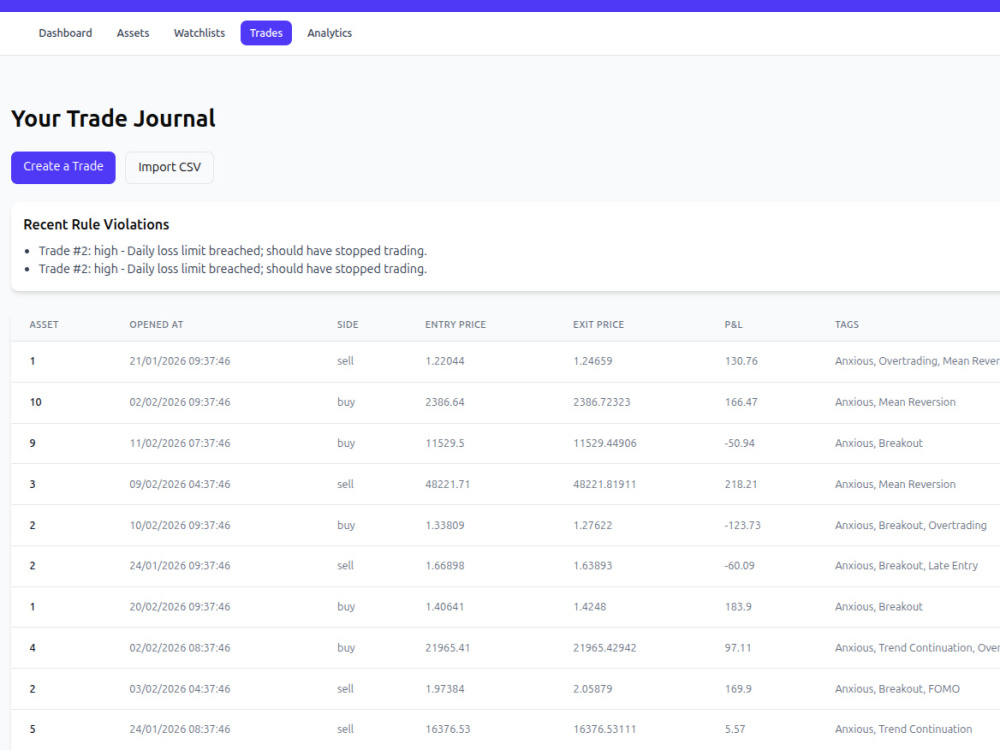The height and width of the screenshot is (750, 1000).
Task: Select the date 02/02/2026 09:37:46
Action: coord(180,402)
